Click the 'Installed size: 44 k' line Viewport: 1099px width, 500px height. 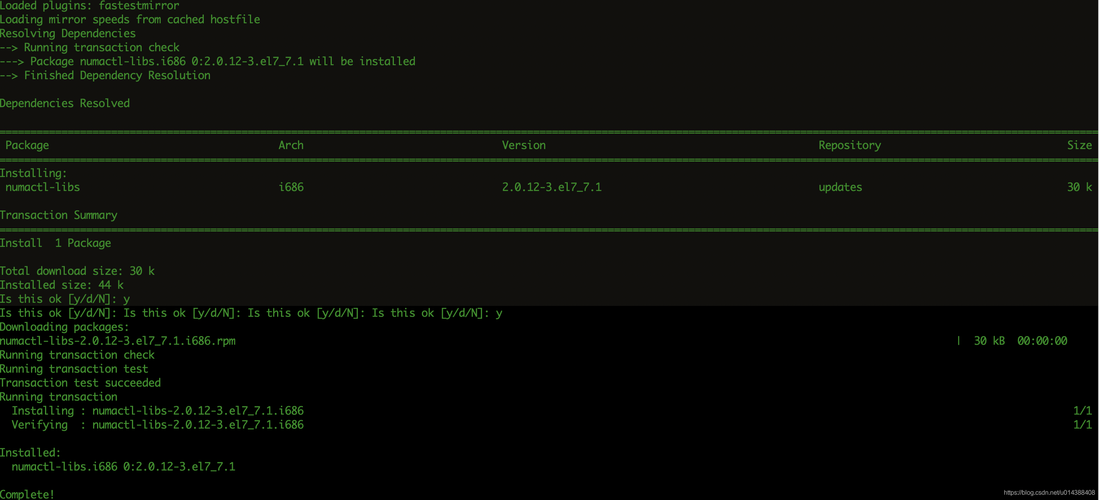pyautogui.click(x=62, y=285)
